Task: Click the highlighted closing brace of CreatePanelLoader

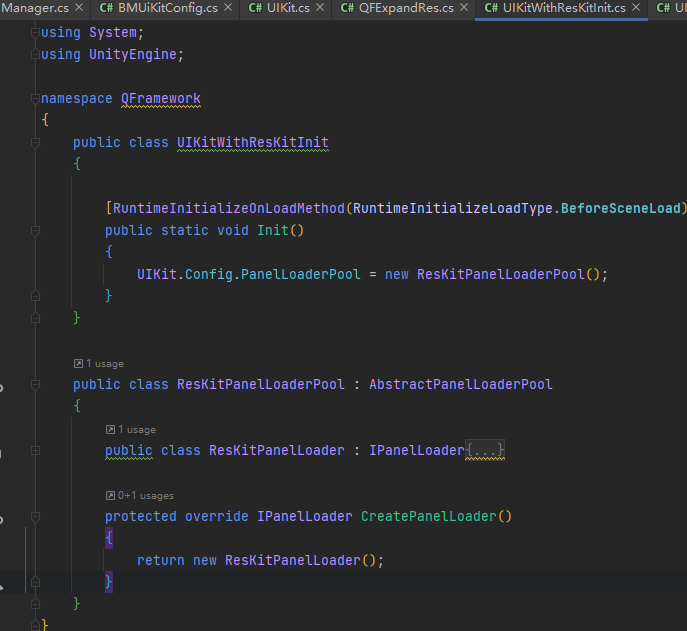Action: click(109, 582)
